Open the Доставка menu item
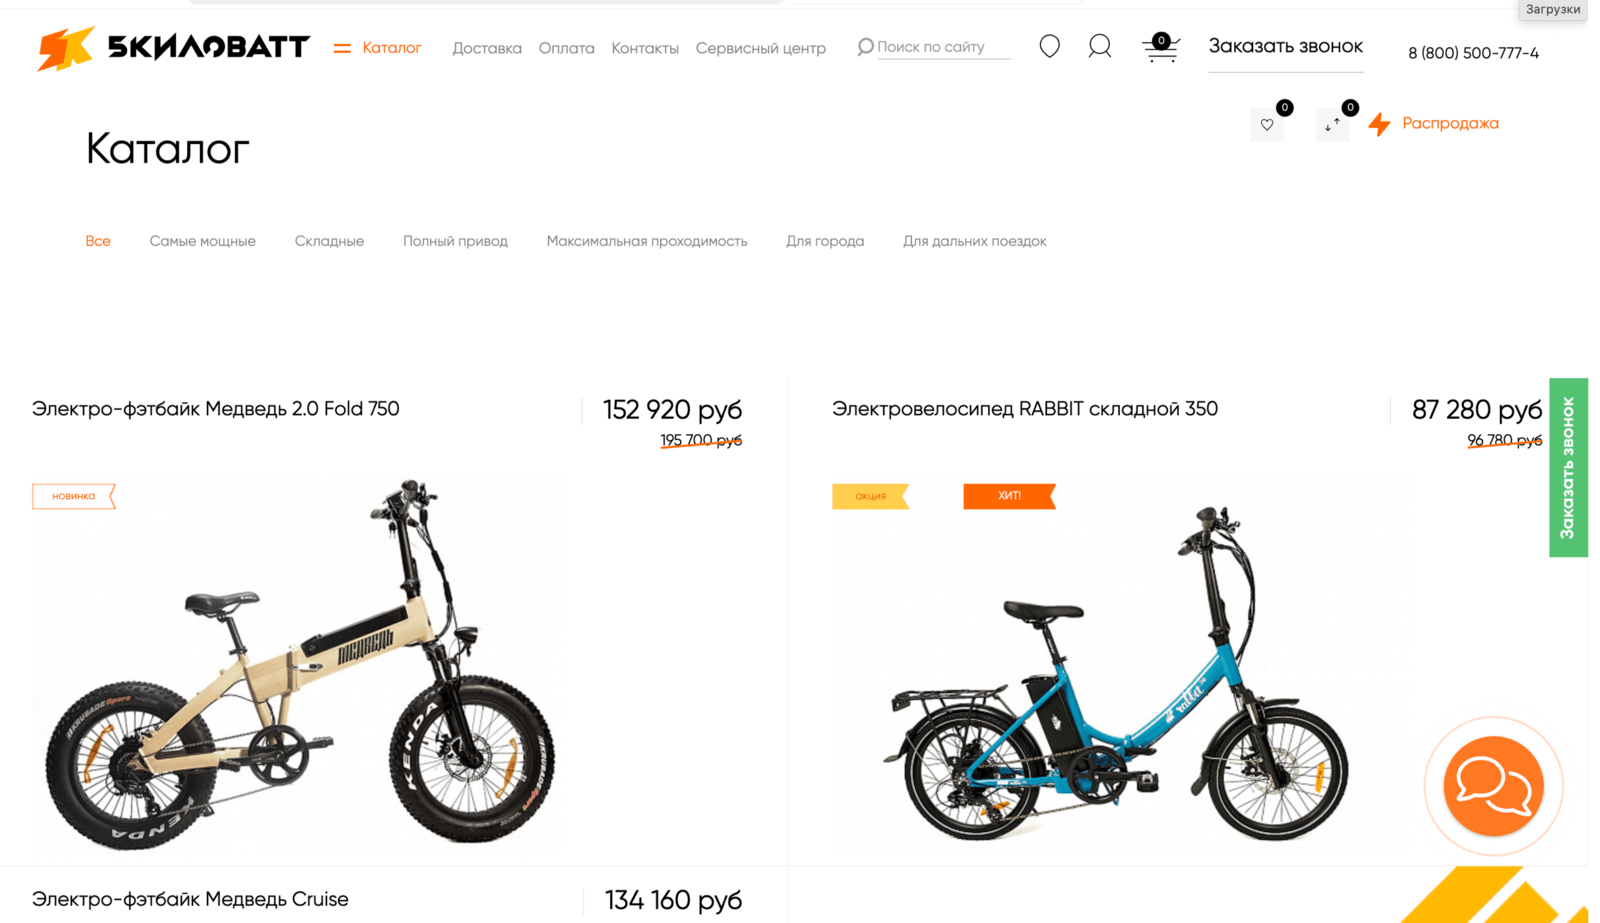 (487, 48)
